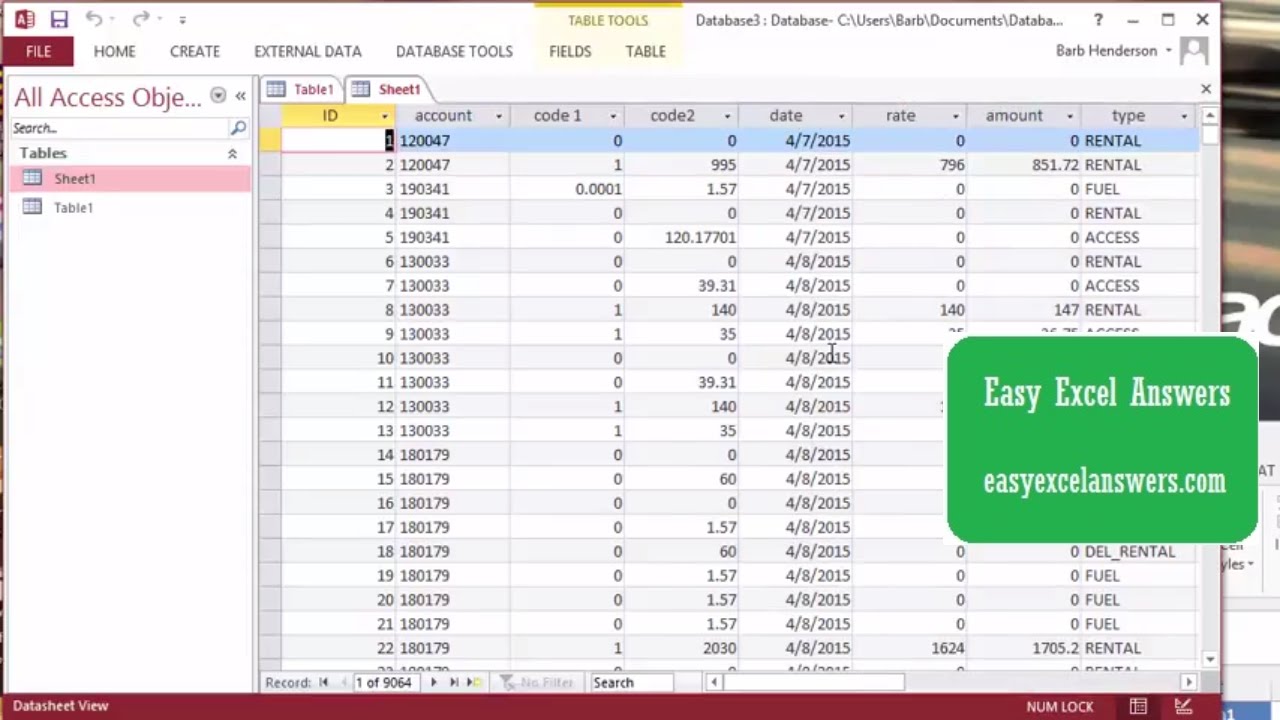
Task: Click the DEL_RENTAL type cell
Action: click(1139, 552)
